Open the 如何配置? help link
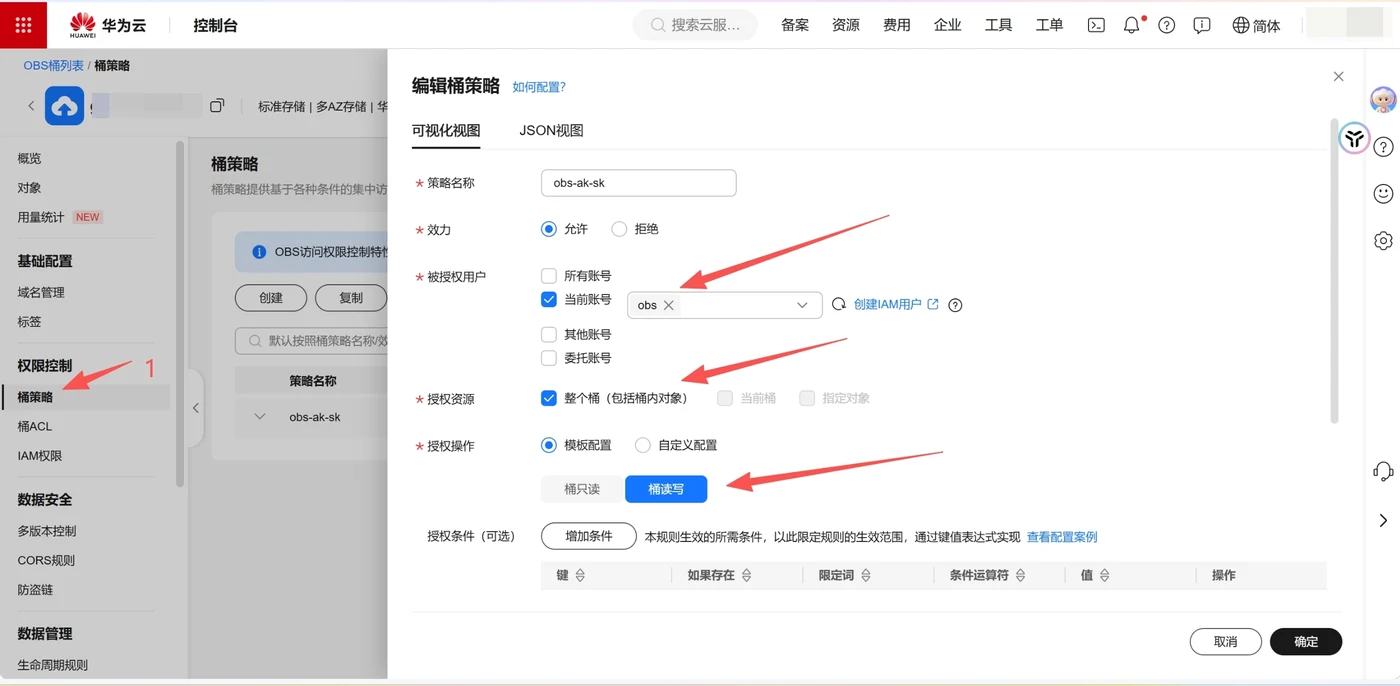This screenshot has width=1400, height=686. pos(539,87)
